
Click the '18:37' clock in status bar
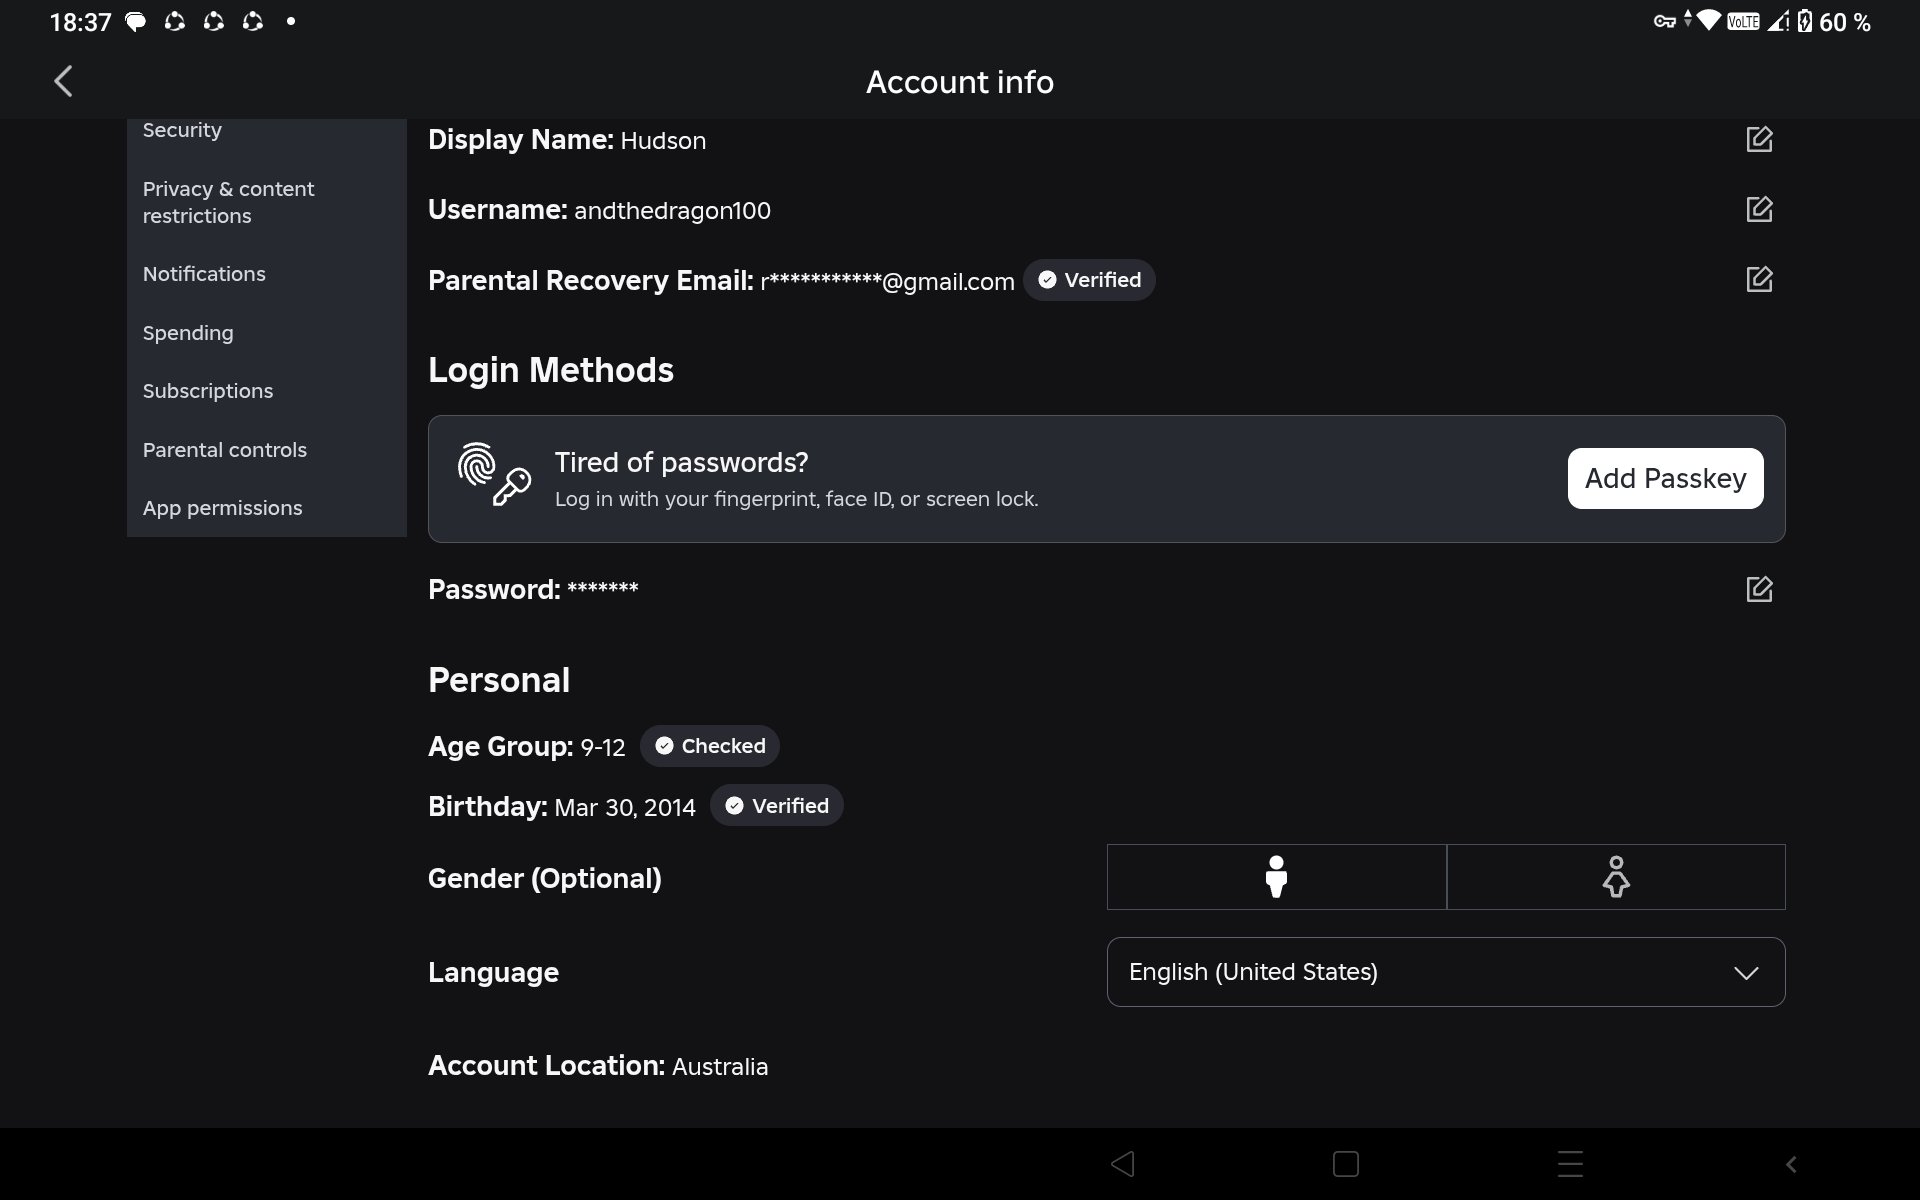81,22
